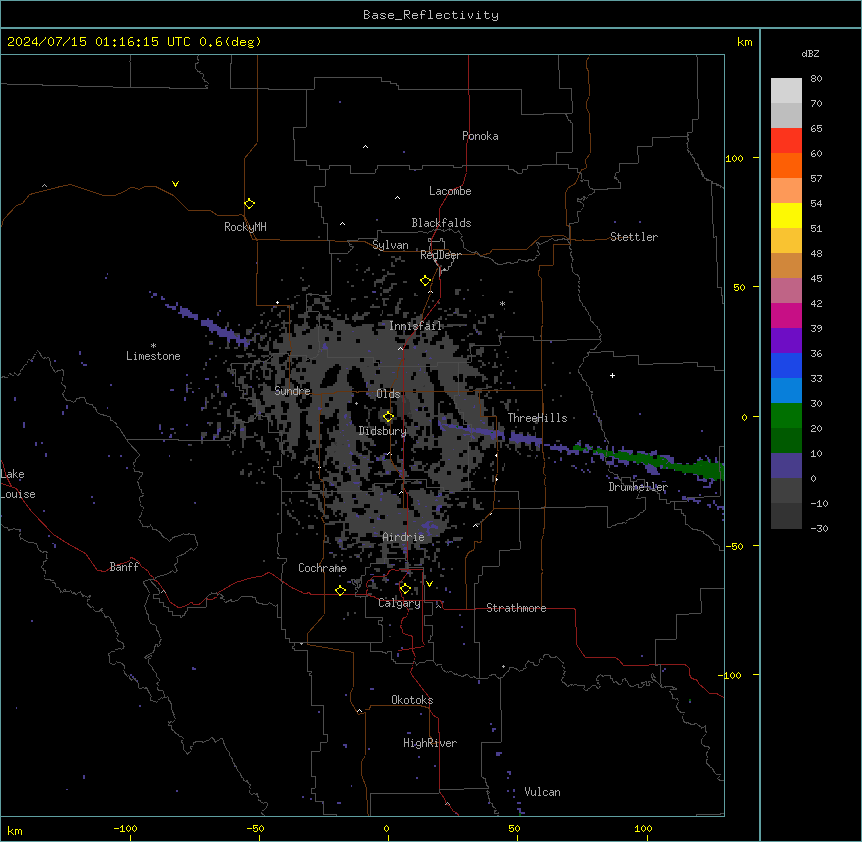This screenshot has width=862, height=842.
Task: Click the yellow diamond marker below Cochrane
Action: (x=340, y=590)
